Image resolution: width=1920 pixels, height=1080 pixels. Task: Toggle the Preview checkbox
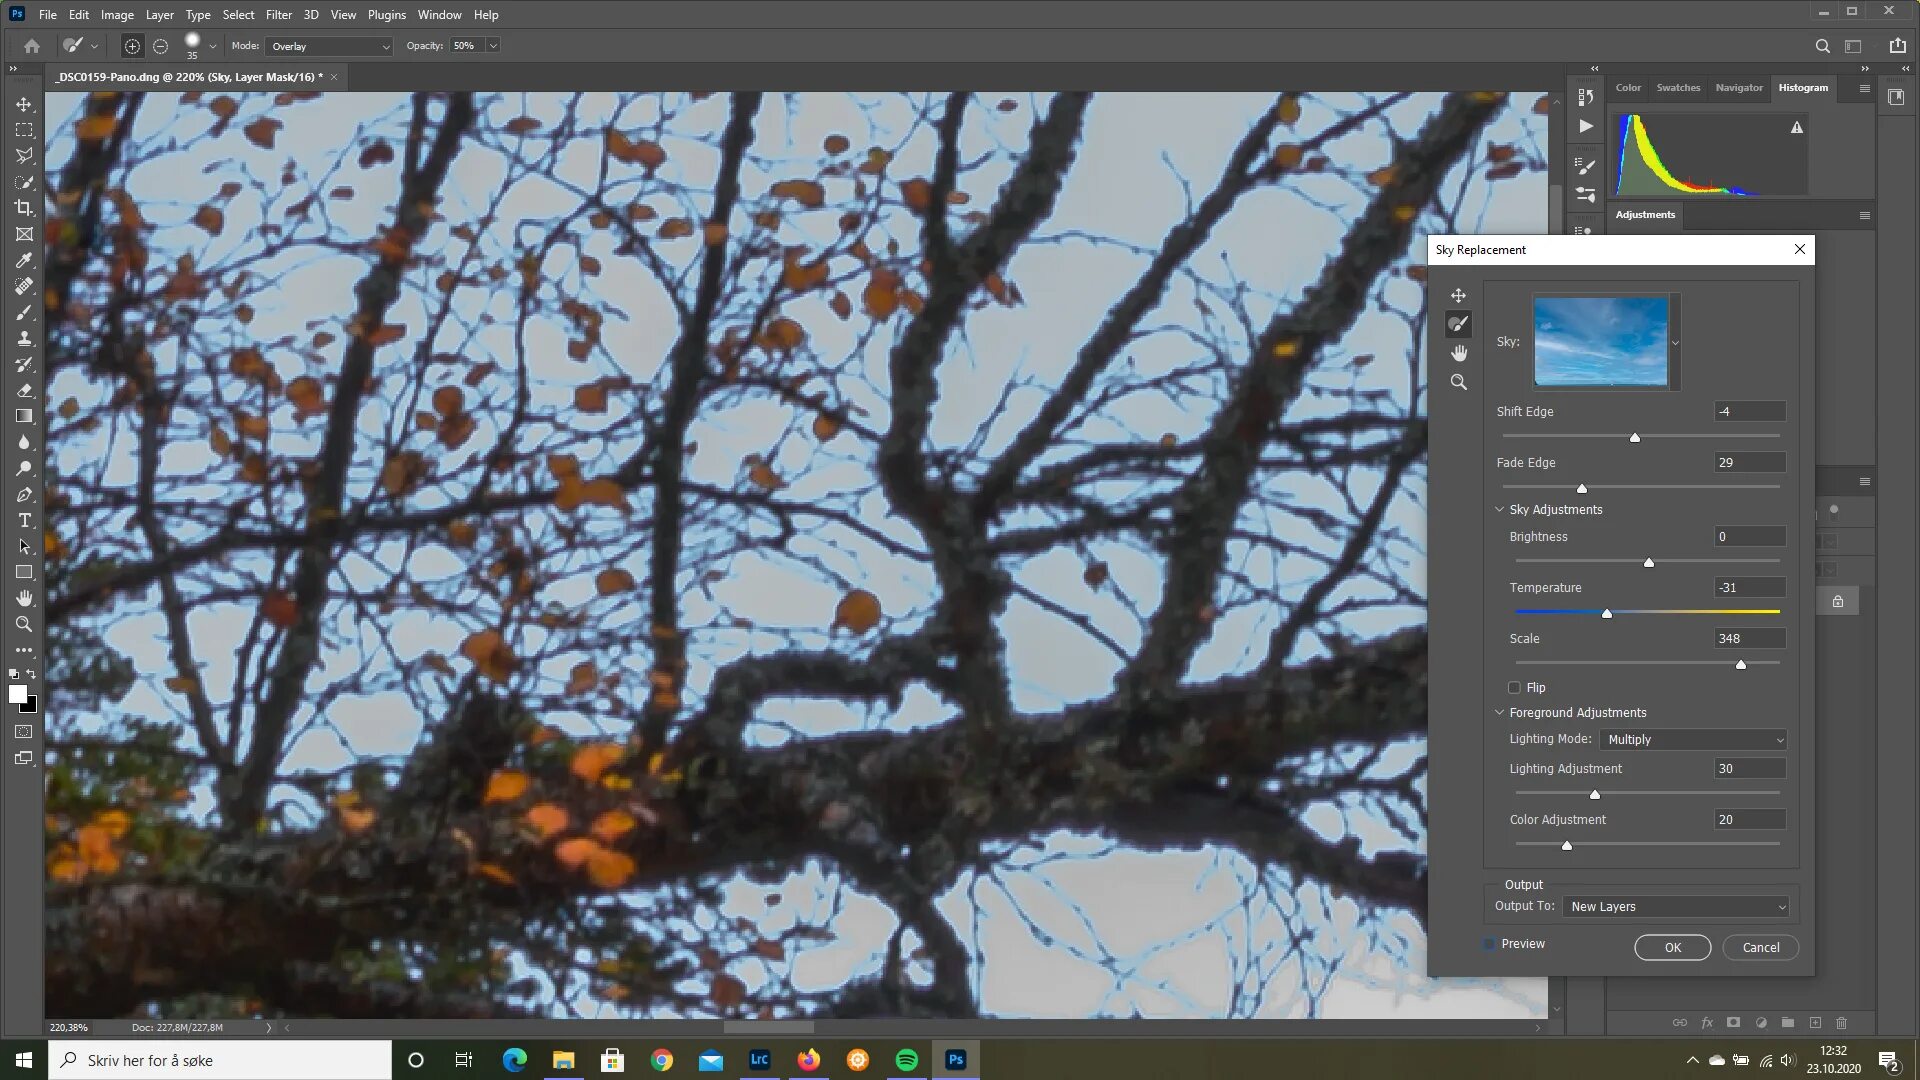point(1489,944)
